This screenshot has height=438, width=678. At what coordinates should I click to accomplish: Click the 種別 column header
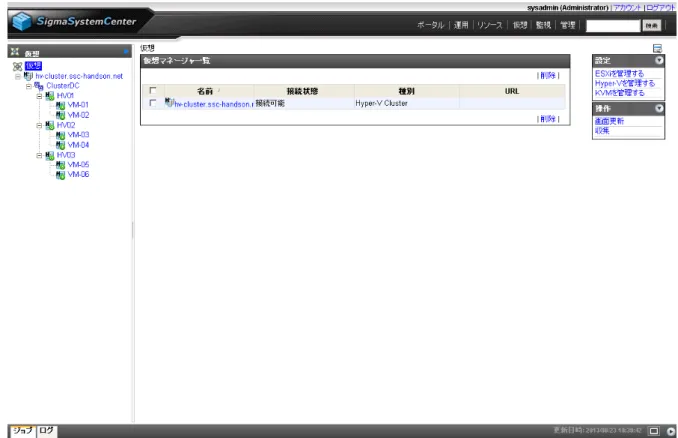pyautogui.click(x=406, y=91)
